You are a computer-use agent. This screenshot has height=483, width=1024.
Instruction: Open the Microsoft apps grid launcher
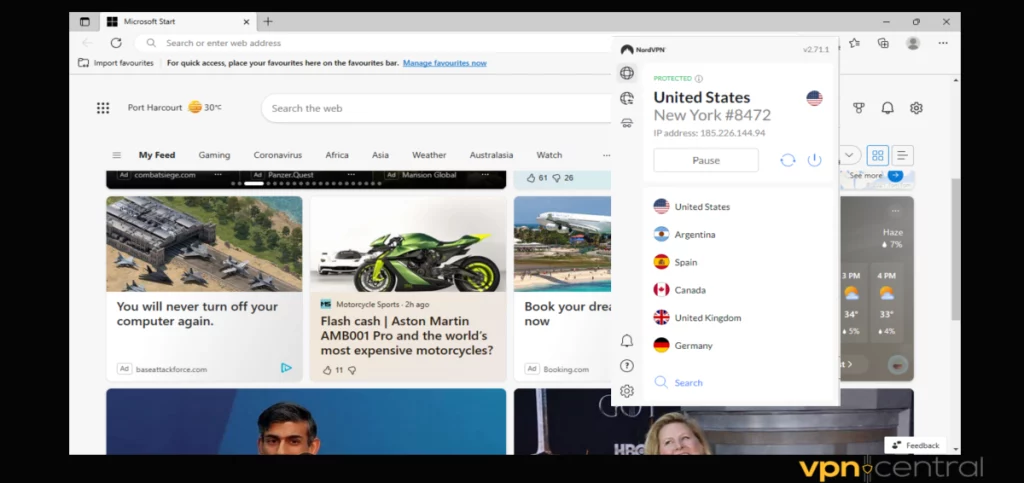coord(103,108)
